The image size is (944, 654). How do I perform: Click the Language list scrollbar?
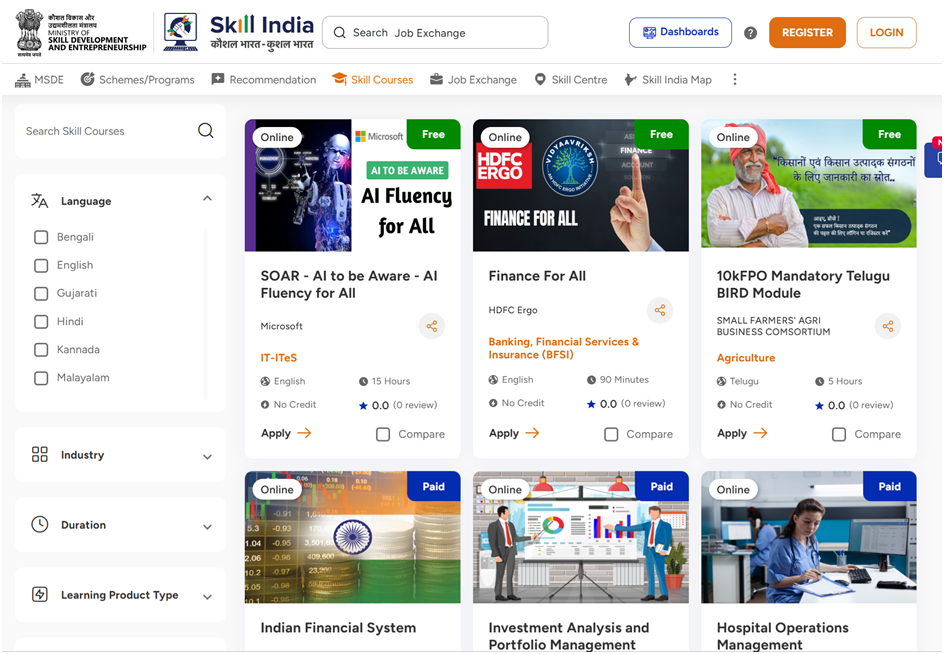205,313
